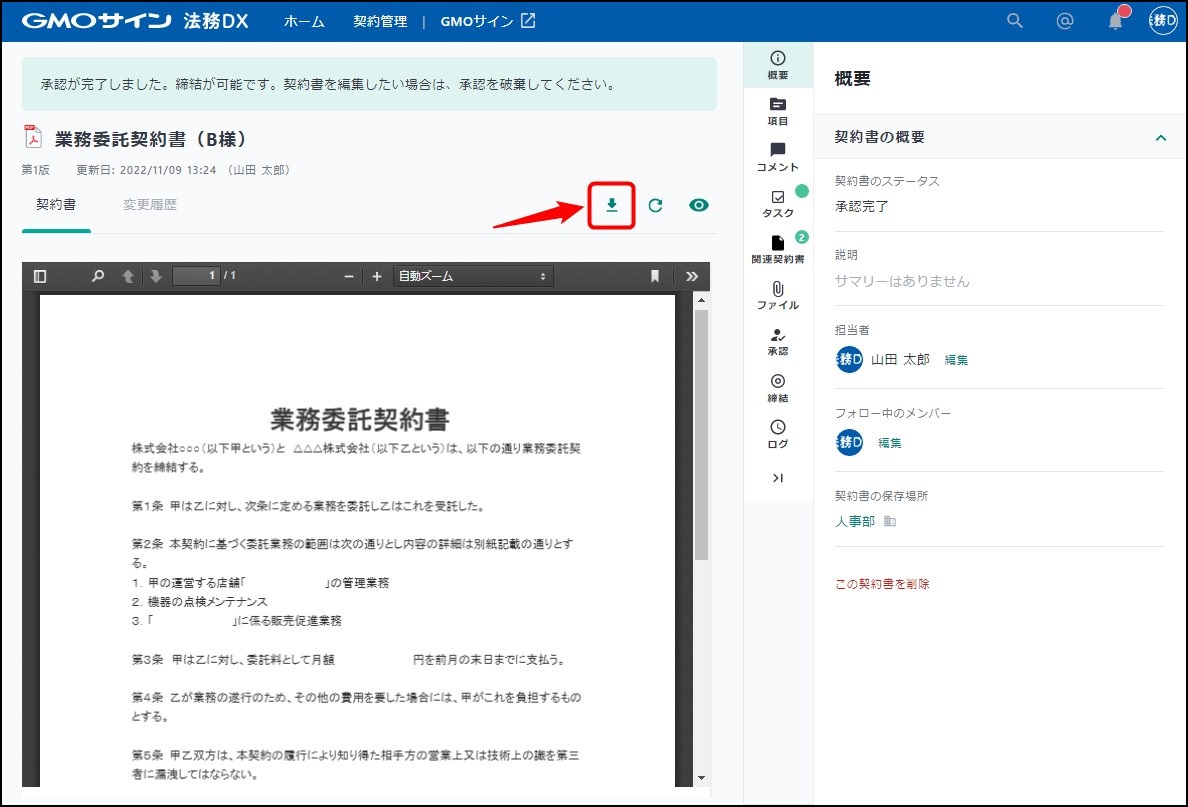Open the notifications bell
1188x807 pixels.
point(1115,21)
